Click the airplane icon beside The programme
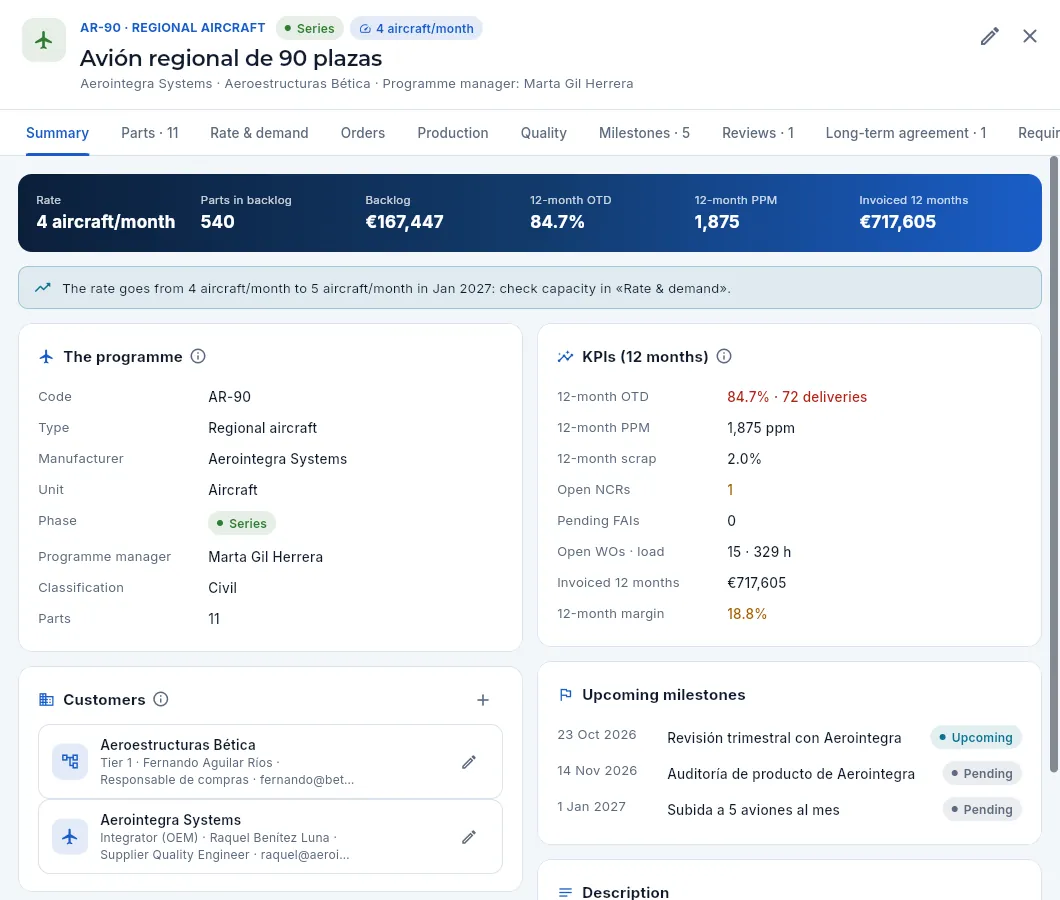 (47, 356)
